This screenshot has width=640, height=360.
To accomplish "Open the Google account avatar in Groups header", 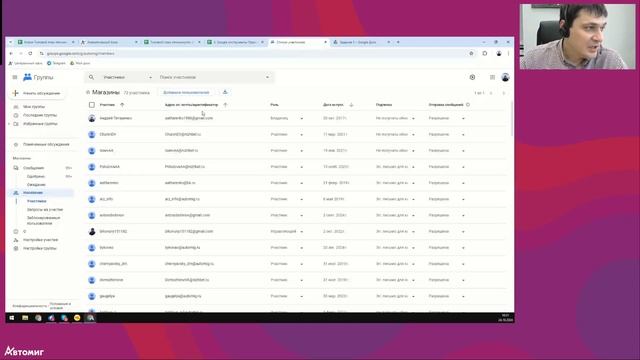I will [x=505, y=77].
